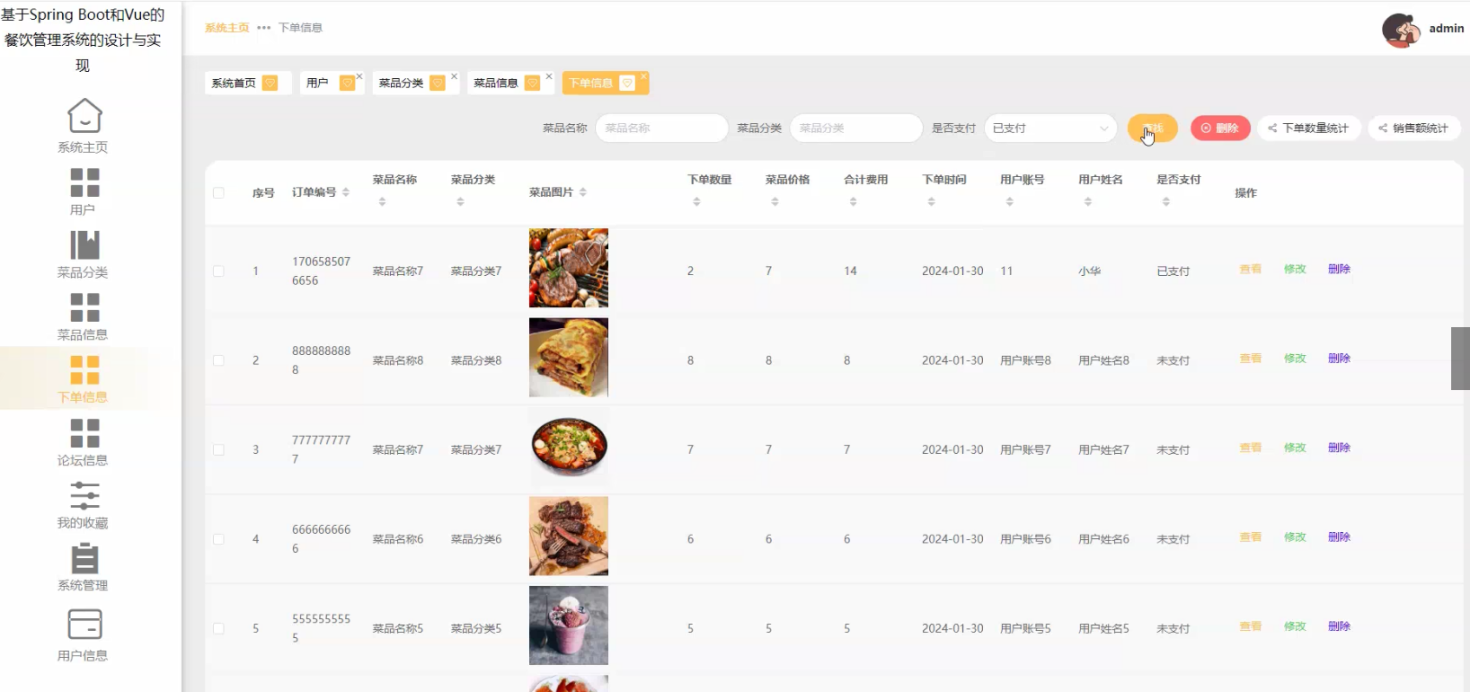Open 菜品分类 icon in sidebar
The width and height of the screenshot is (1470, 692).
coord(85,245)
